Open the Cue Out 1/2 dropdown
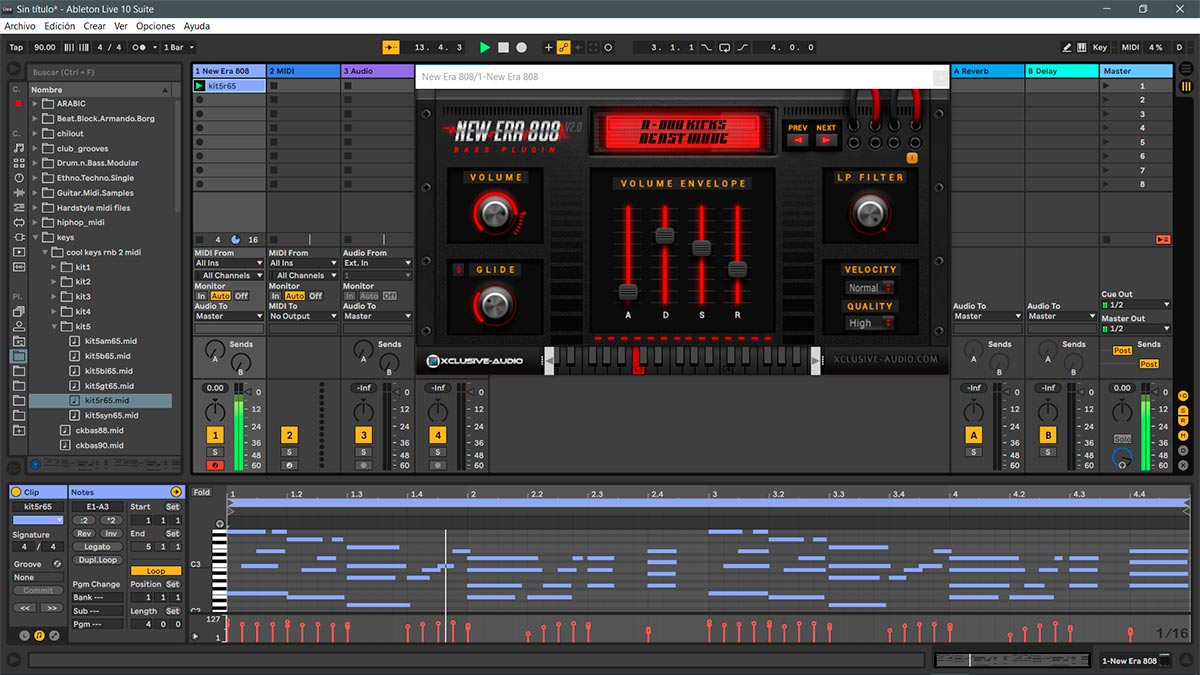Image resolution: width=1200 pixels, height=675 pixels. click(x=1136, y=305)
